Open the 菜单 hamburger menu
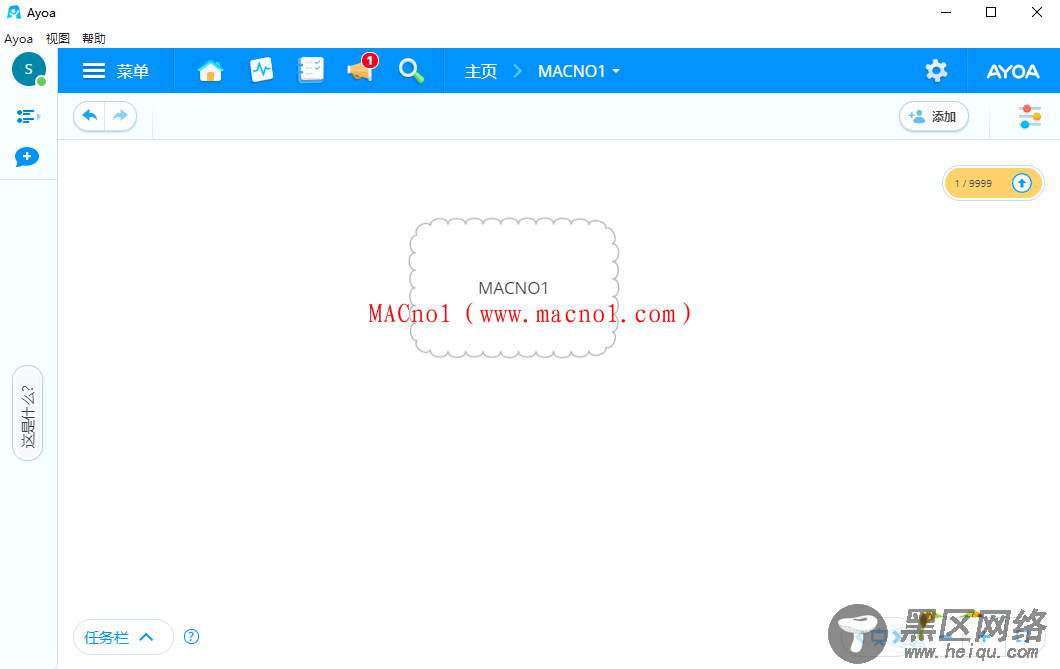Image resolution: width=1060 pixels, height=669 pixels. [x=116, y=71]
